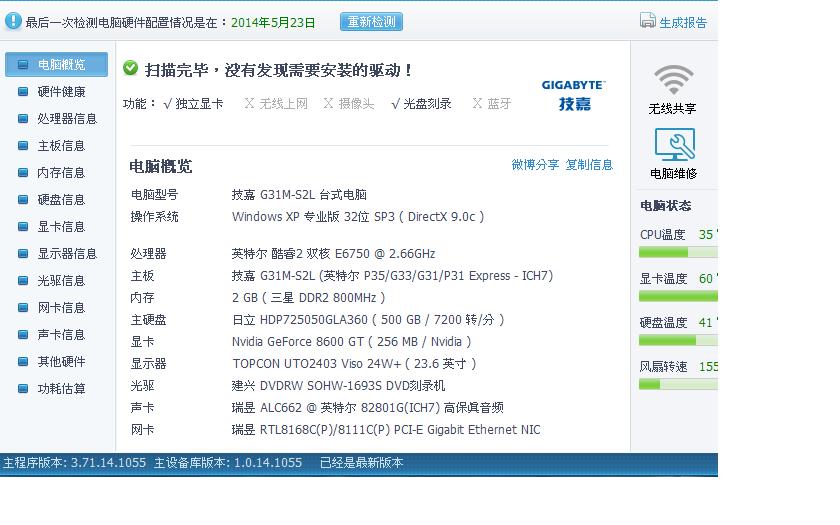Click the 建兴 DVDRW SOHW-1693S text
840x525 pixels.
pyautogui.click(x=339, y=386)
